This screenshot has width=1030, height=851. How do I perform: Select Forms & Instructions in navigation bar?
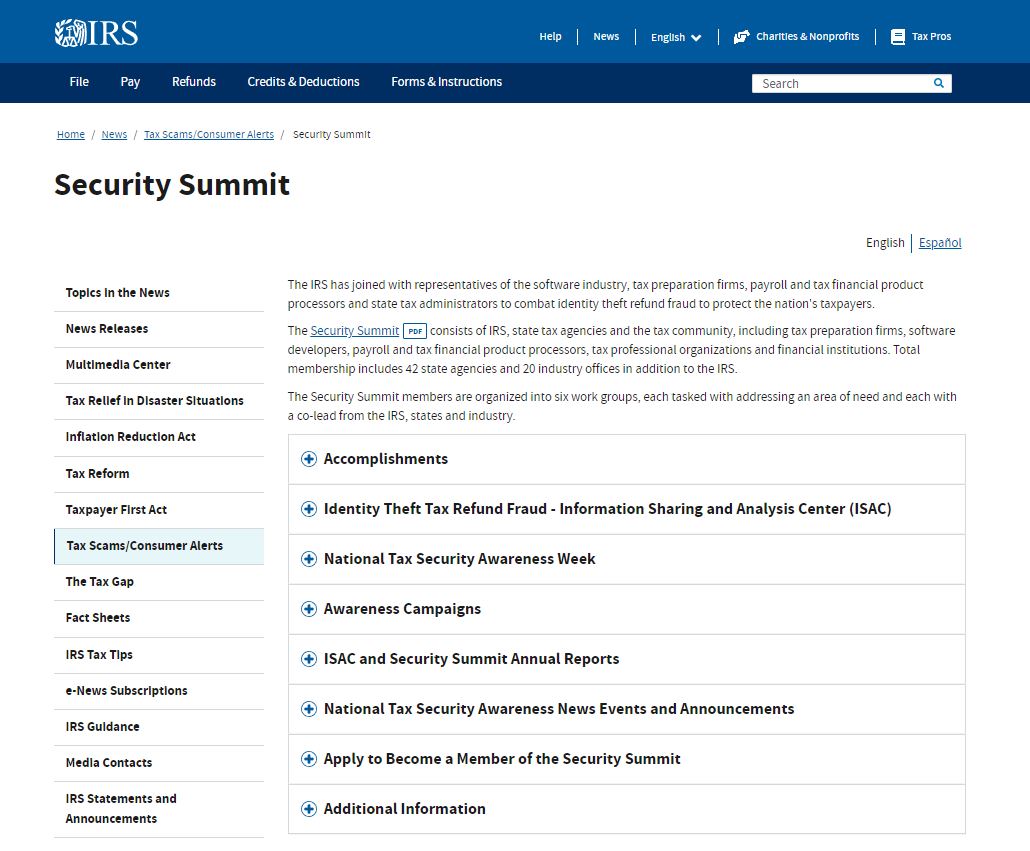446,82
